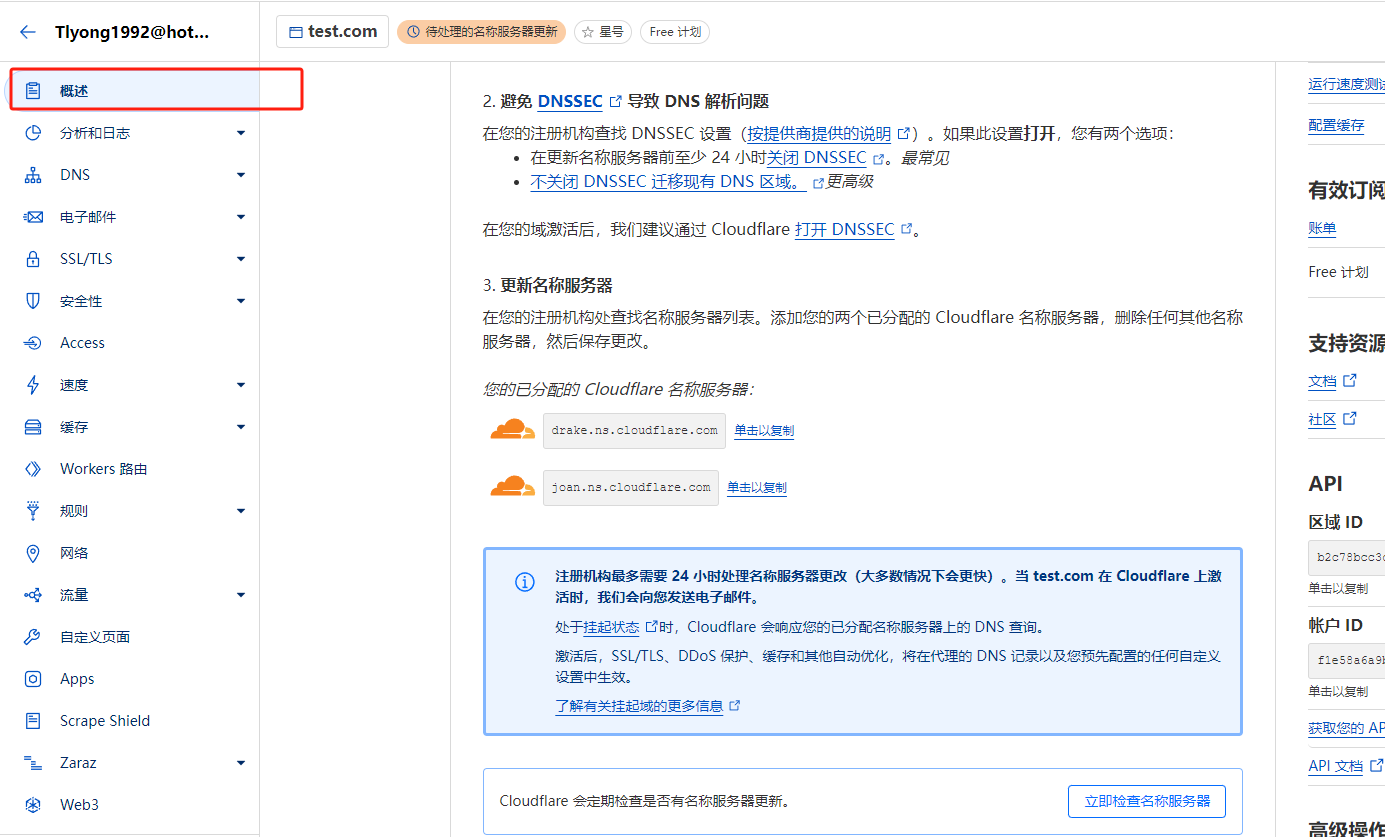The height and width of the screenshot is (837, 1385).
Task: Open the 按提供商提供的说明 link
Action: (x=819, y=133)
